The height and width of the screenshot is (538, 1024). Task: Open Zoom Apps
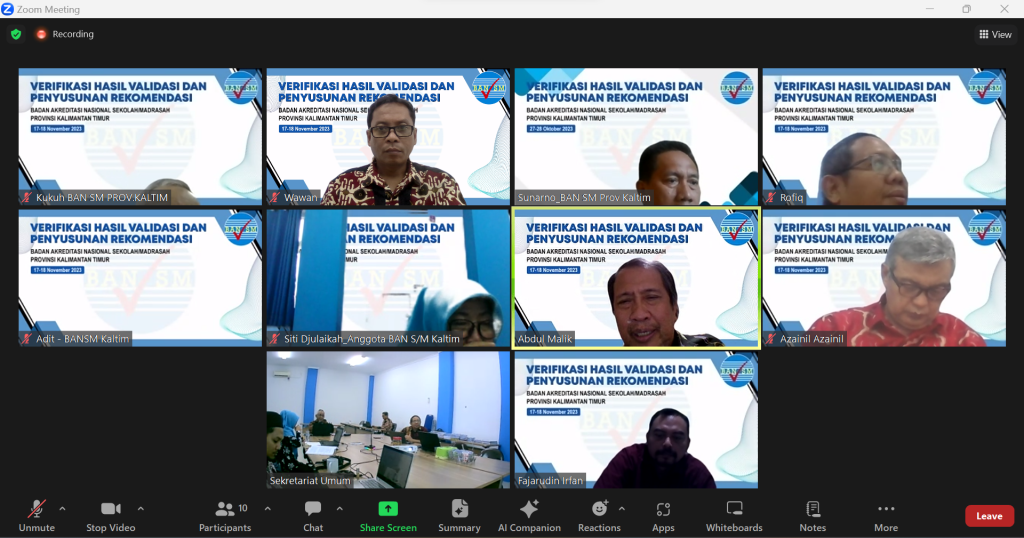663,516
